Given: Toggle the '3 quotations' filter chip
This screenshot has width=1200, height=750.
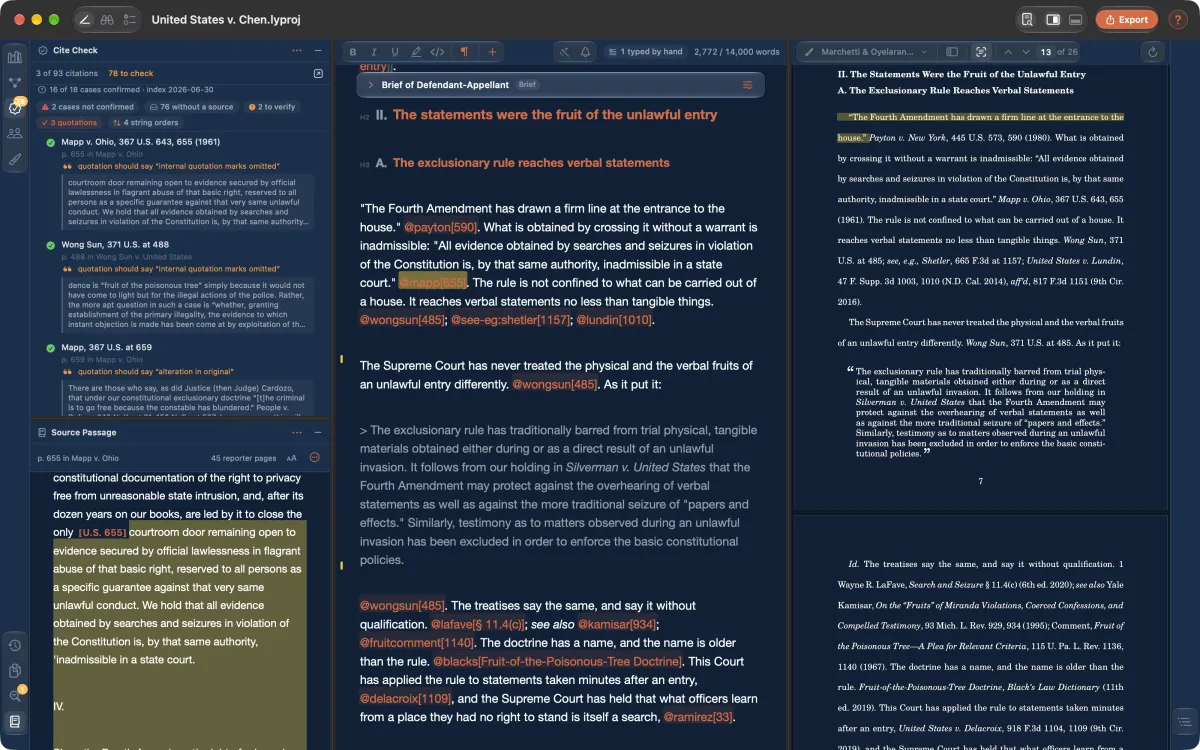Looking at the screenshot, I should [x=71, y=123].
